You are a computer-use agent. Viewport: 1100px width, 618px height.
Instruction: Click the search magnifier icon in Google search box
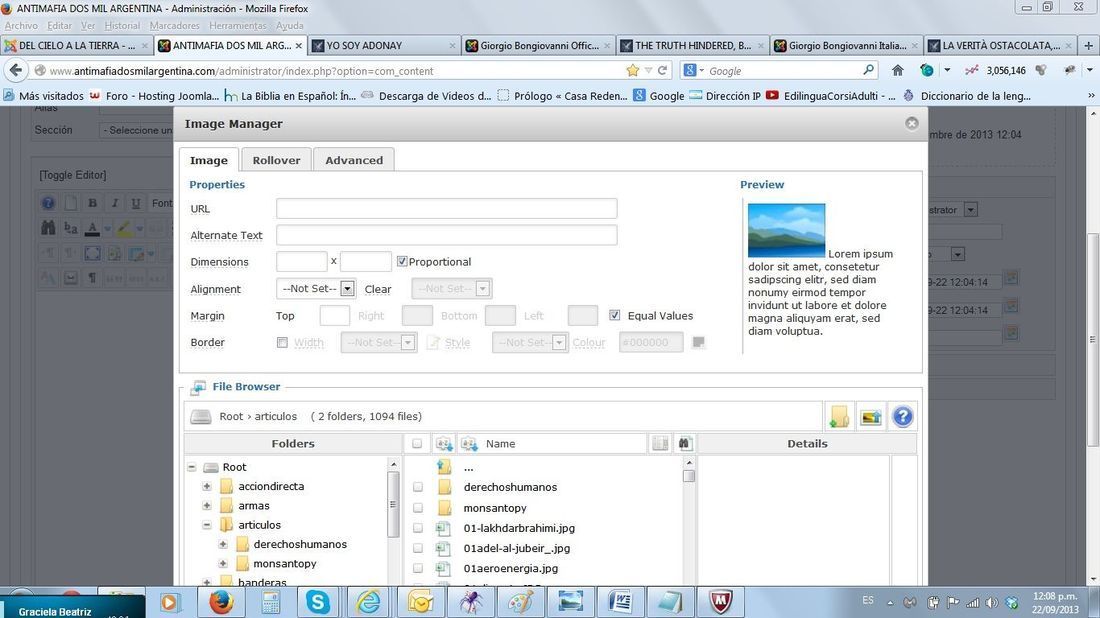click(868, 70)
